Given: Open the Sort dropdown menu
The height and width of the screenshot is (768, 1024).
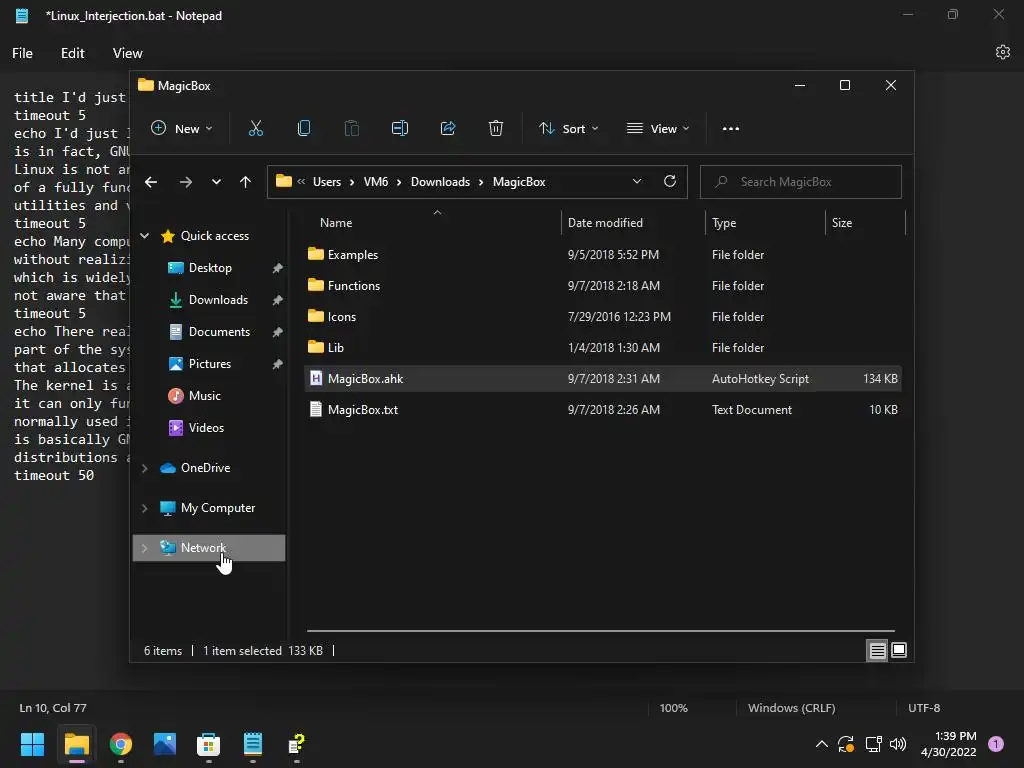Looking at the screenshot, I should [x=568, y=129].
